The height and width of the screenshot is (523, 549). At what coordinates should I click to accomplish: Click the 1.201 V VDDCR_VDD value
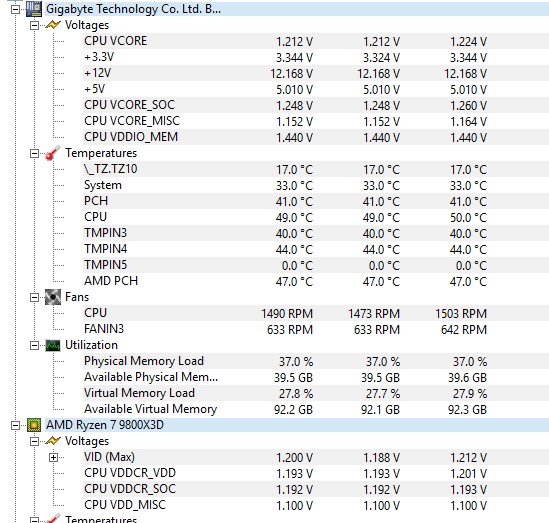pyautogui.click(x=468, y=474)
